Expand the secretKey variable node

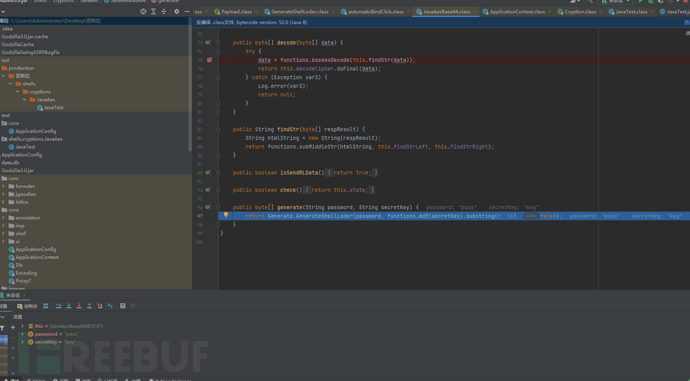point(22,342)
